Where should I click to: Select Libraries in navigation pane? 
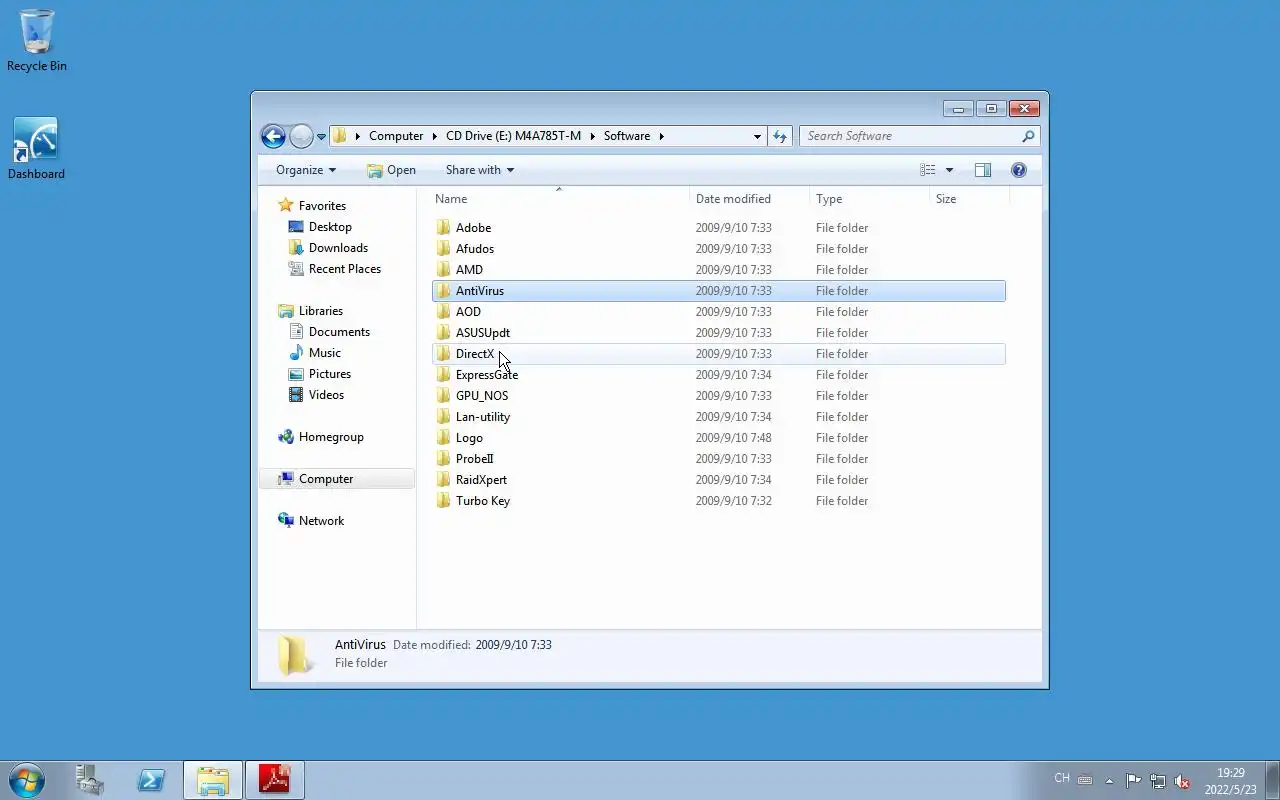[321, 311]
